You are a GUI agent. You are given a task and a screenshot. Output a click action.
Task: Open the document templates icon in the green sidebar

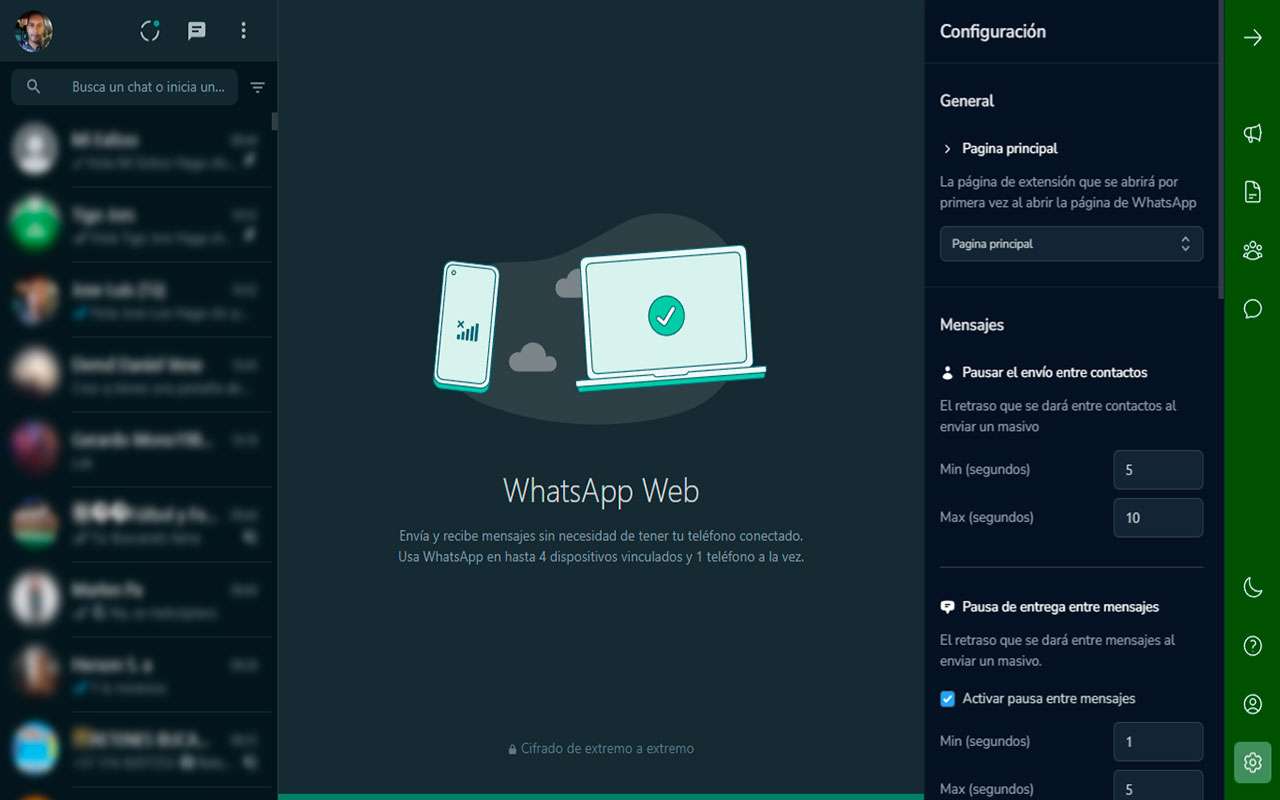click(x=1252, y=192)
